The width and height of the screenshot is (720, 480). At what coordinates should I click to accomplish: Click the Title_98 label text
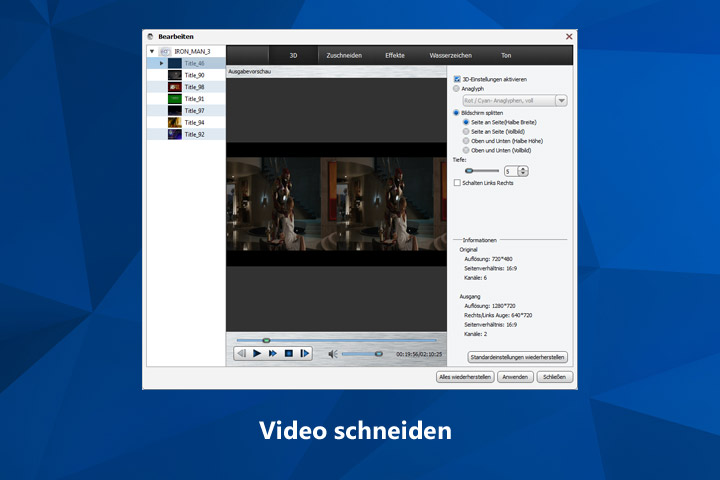(x=194, y=87)
